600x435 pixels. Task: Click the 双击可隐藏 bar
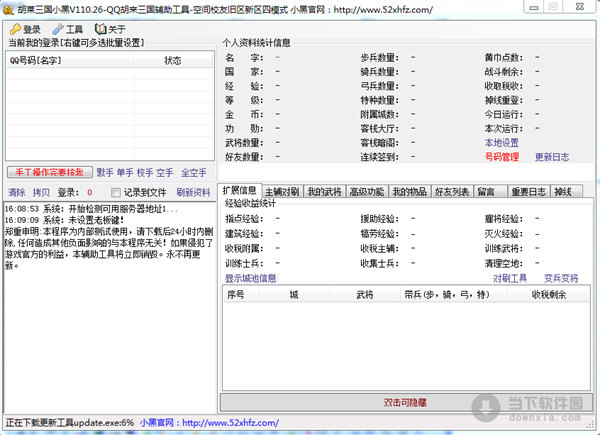pyautogui.click(x=406, y=402)
